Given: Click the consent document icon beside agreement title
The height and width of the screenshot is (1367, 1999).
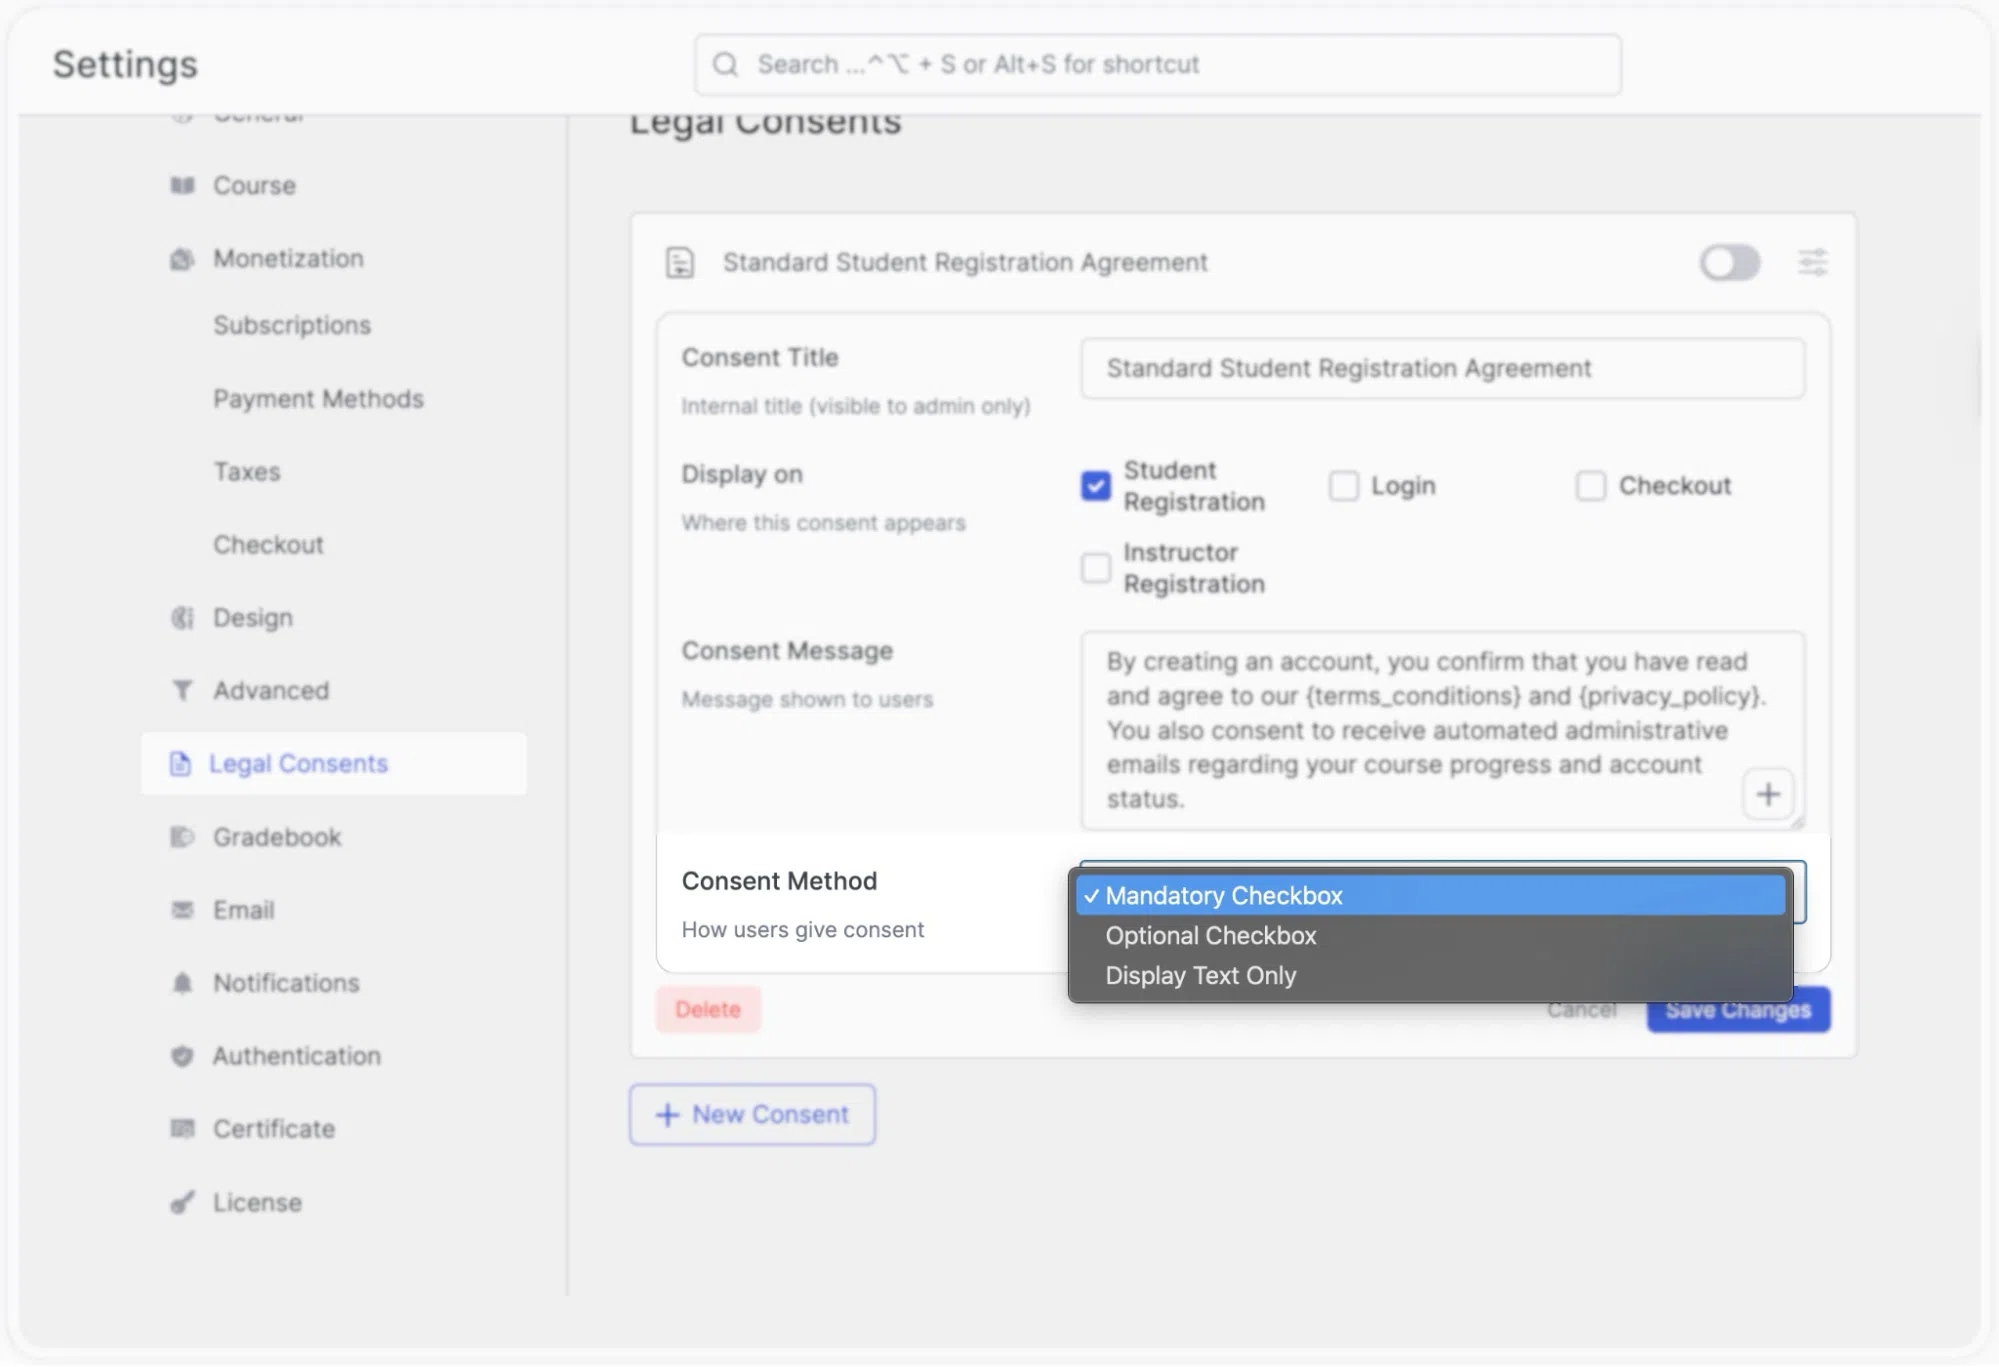Looking at the screenshot, I should pos(680,263).
